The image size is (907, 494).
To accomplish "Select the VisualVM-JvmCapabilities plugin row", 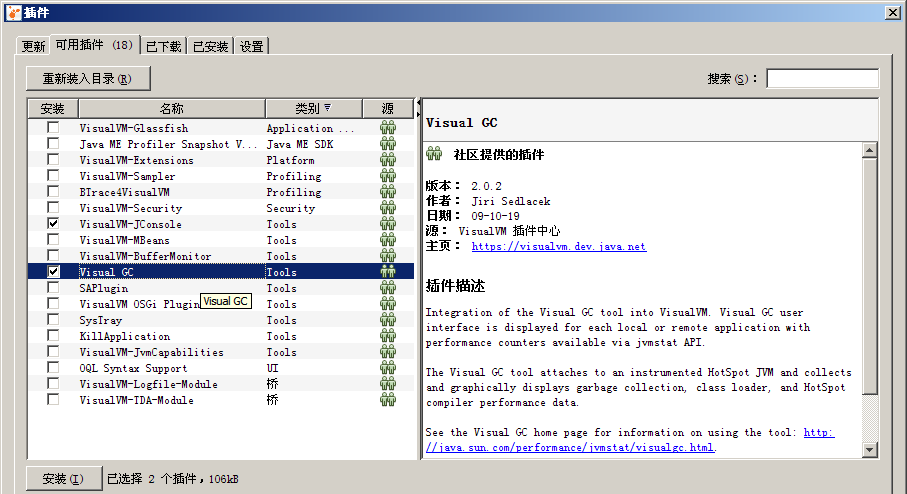I will (x=221, y=352).
